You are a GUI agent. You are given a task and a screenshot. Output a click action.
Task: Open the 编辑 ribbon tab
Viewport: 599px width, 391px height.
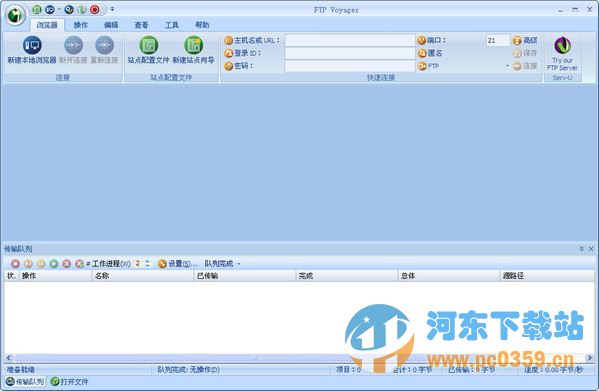coord(111,25)
